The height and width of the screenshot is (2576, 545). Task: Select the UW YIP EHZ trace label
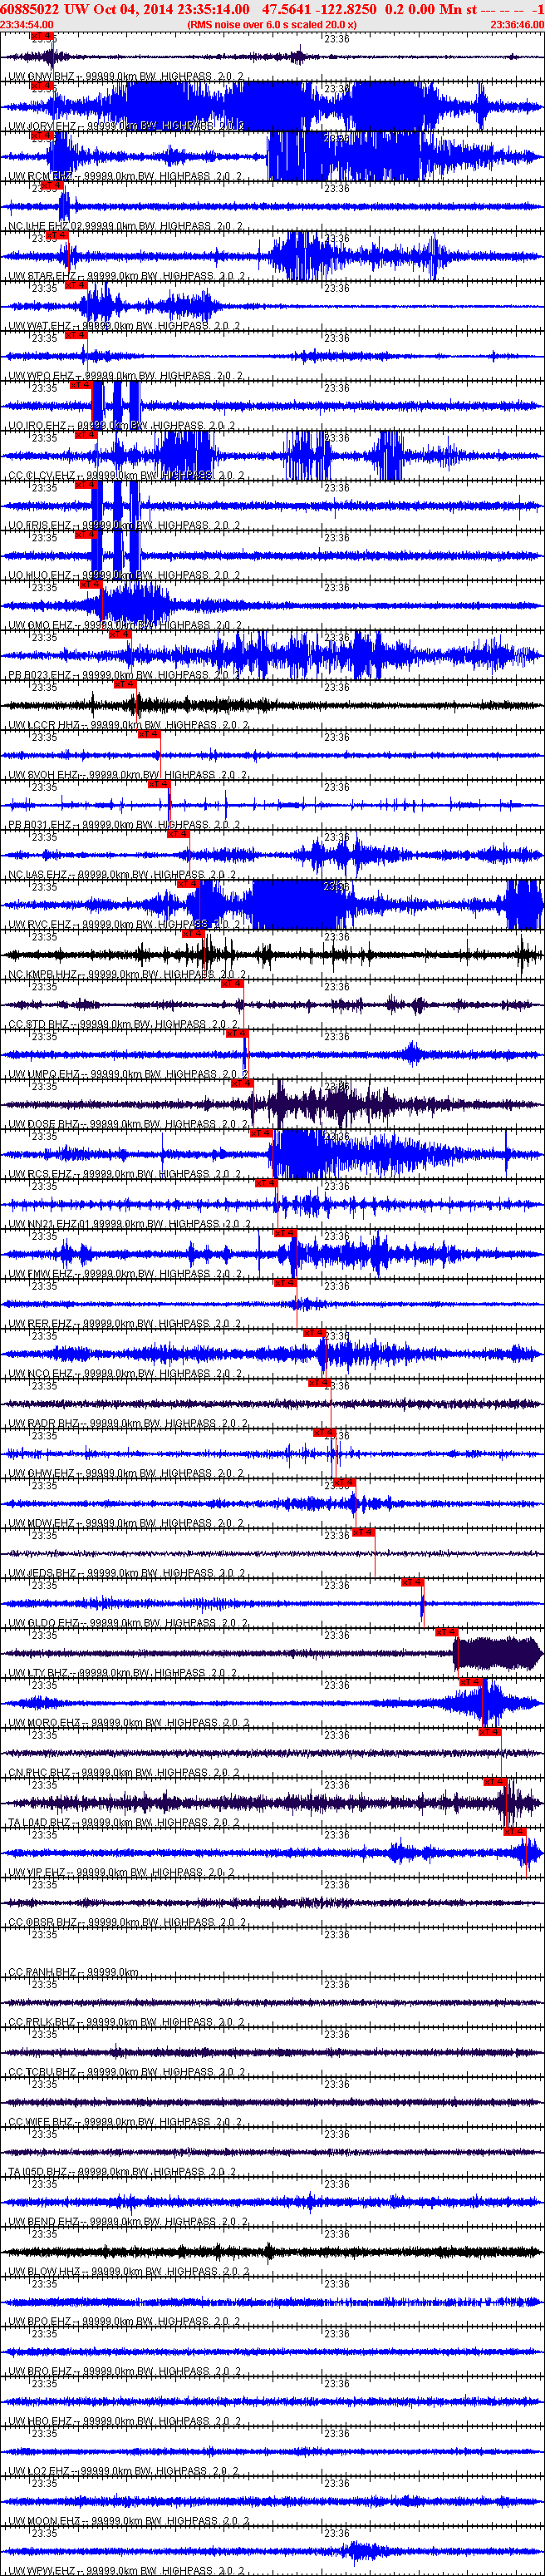(121, 1873)
